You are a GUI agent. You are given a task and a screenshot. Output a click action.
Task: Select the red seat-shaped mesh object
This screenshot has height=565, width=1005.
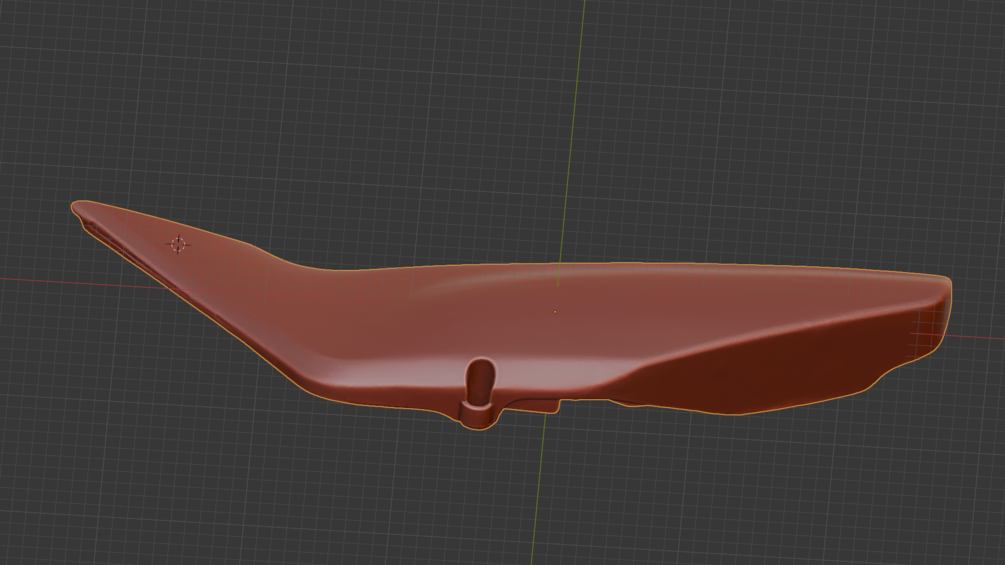point(511,315)
